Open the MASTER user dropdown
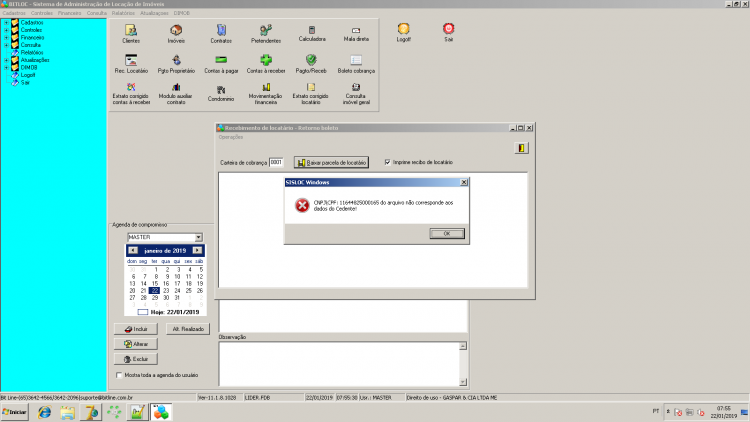 click(x=198, y=237)
